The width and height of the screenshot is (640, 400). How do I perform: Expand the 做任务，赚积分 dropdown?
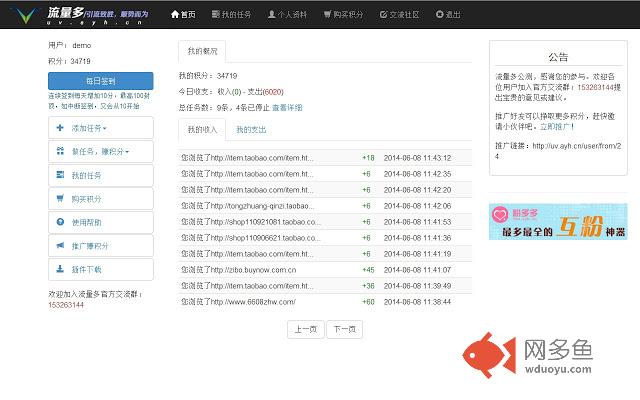point(101,151)
